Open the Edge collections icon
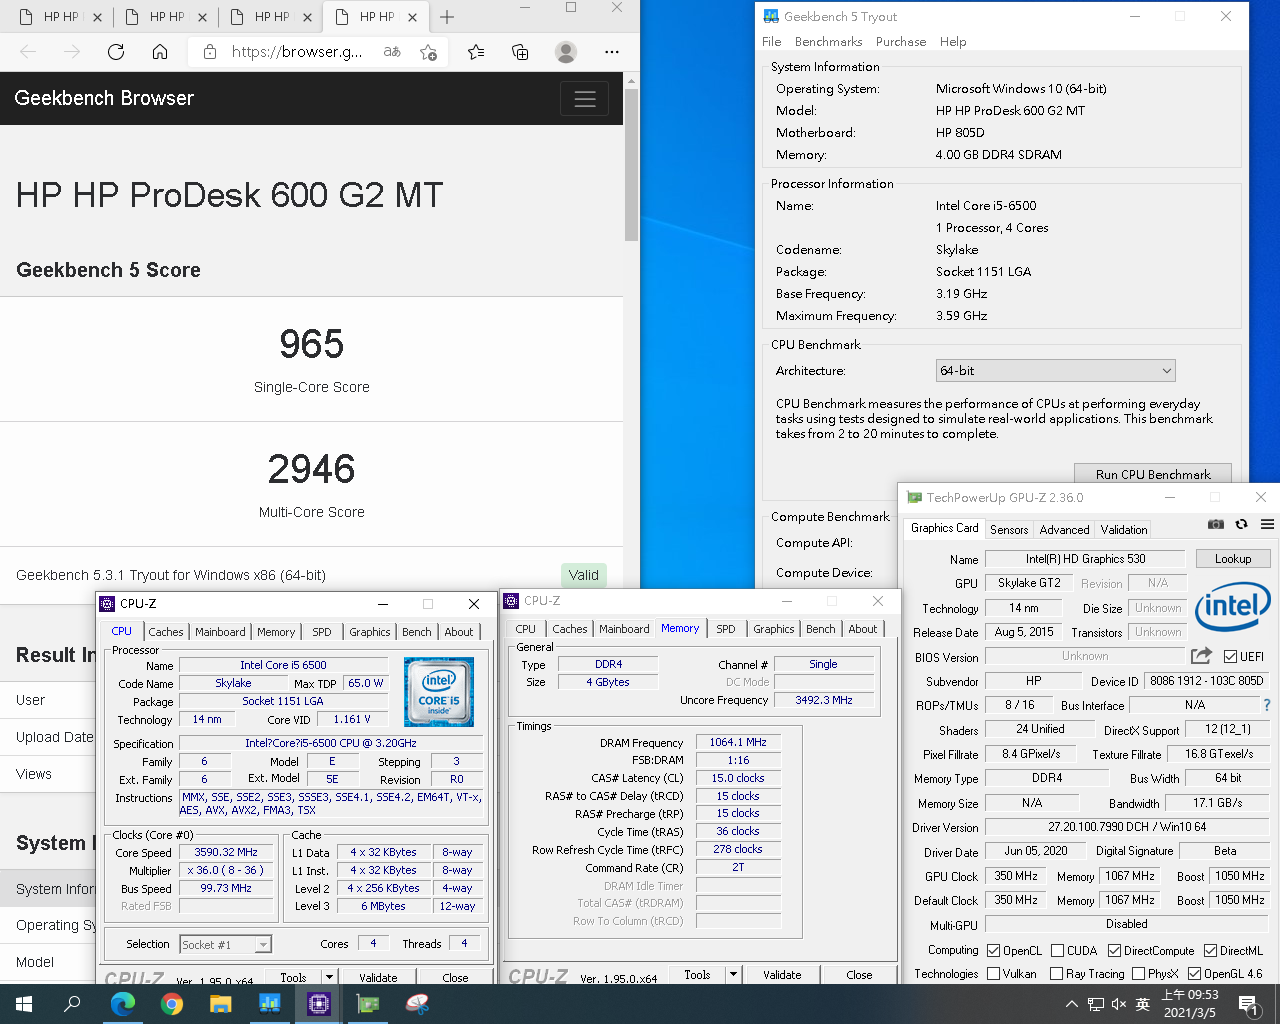This screenshot has height=1024, width=1280. (x=520, y=52)
